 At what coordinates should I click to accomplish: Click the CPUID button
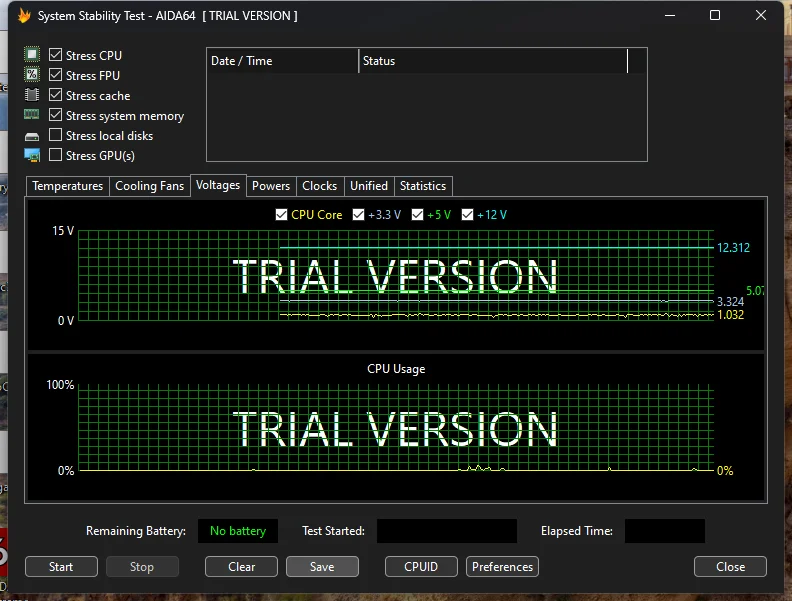coord(421,567)
